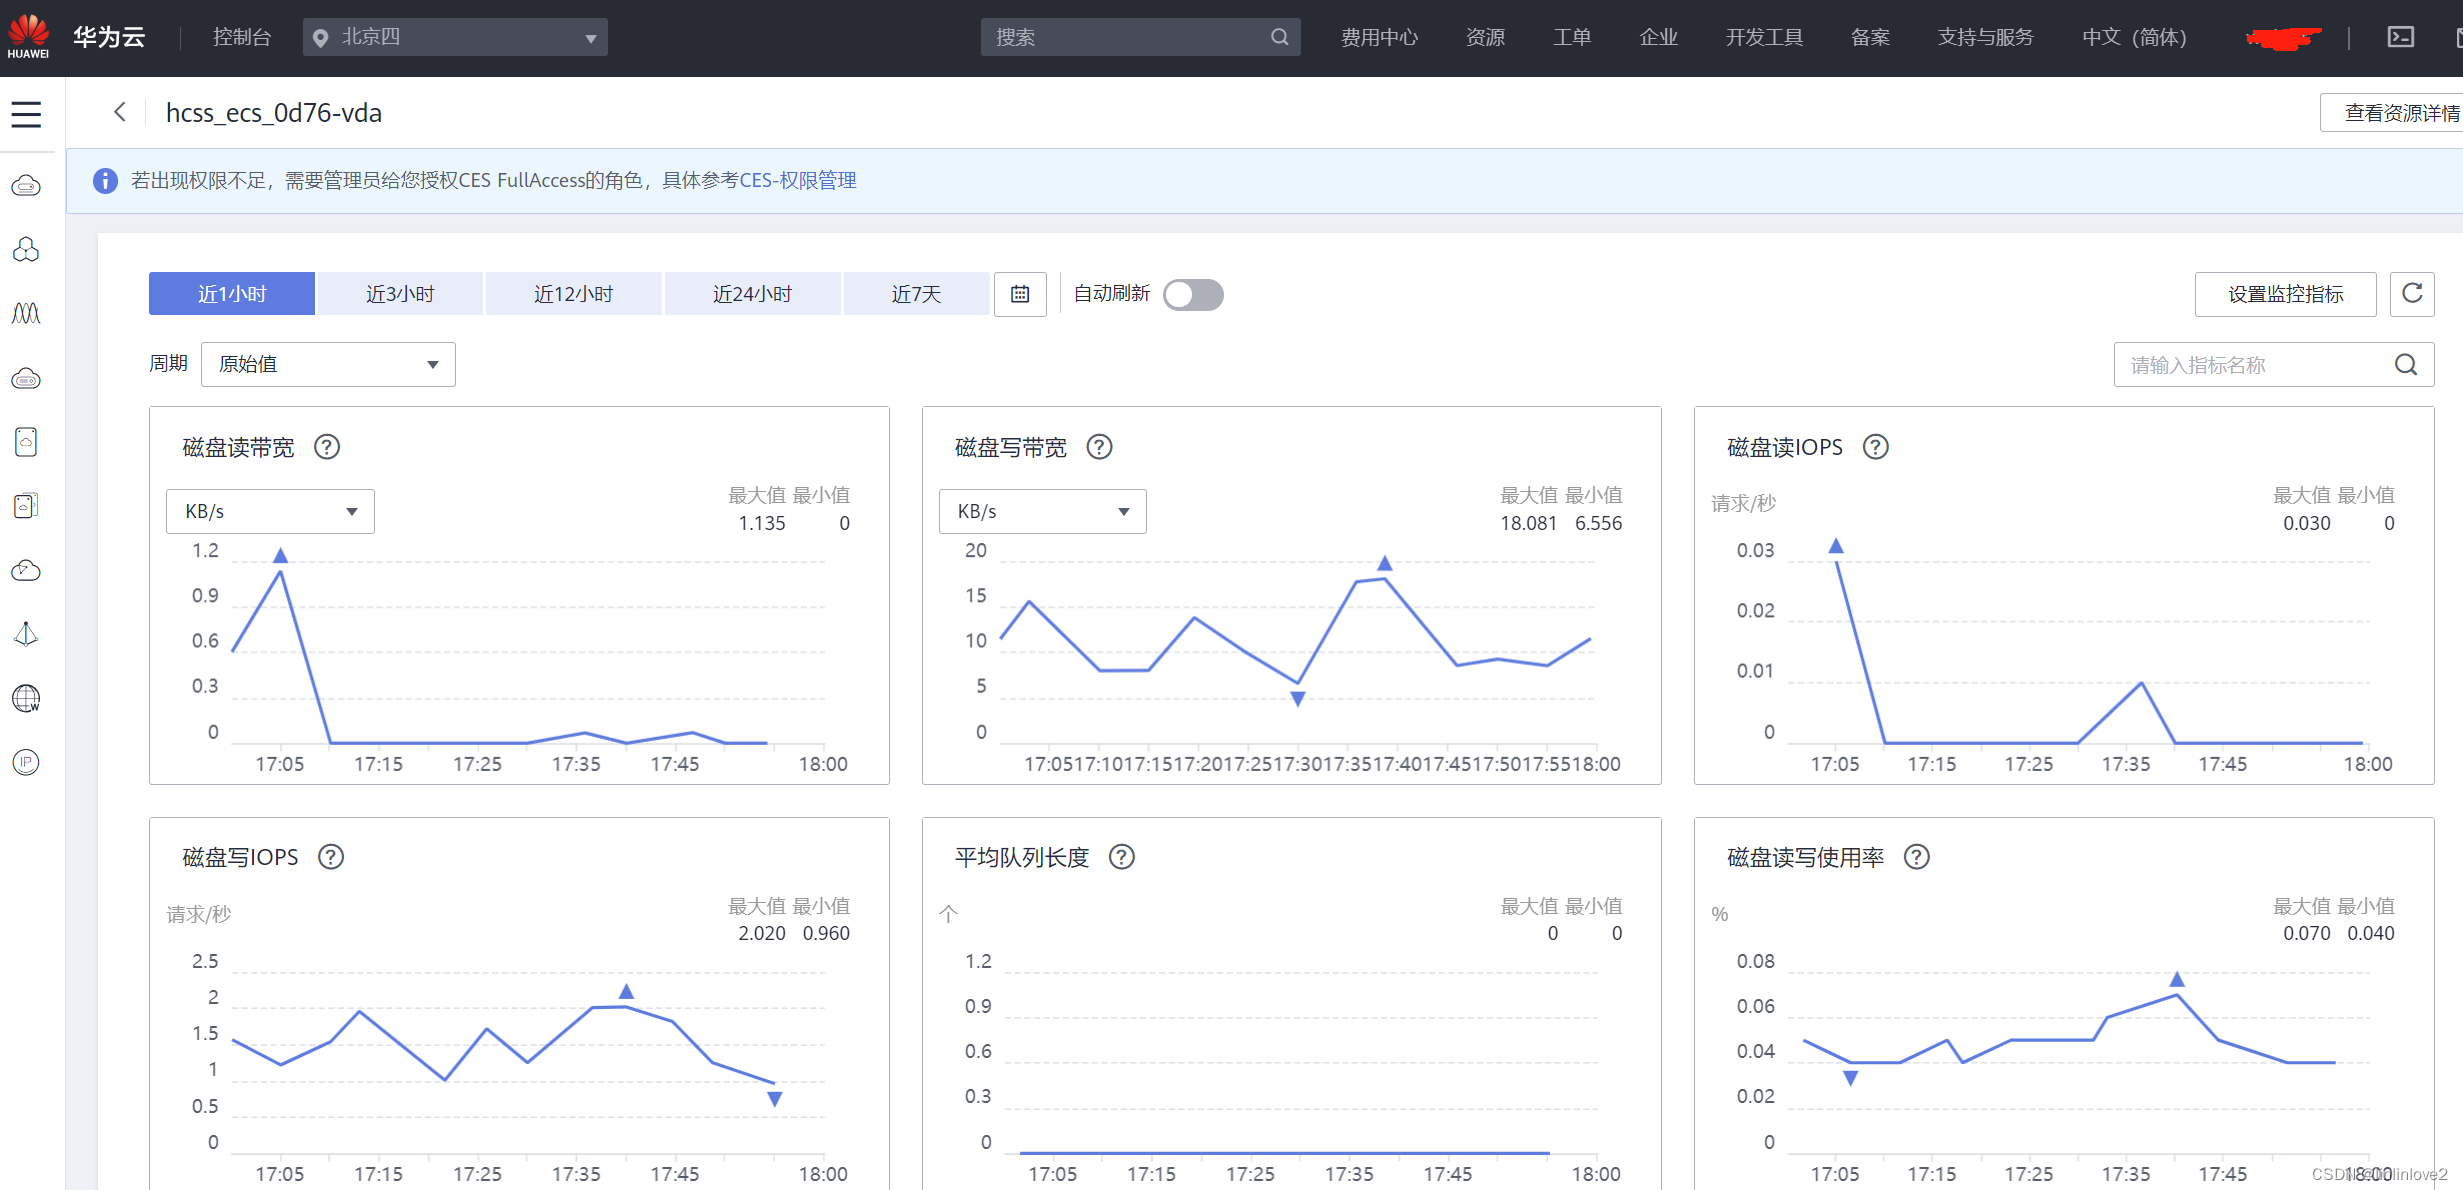Click the Huawei Cloud logo
Viewport: 2463px width, 1190px height.
tap(28, 37)
